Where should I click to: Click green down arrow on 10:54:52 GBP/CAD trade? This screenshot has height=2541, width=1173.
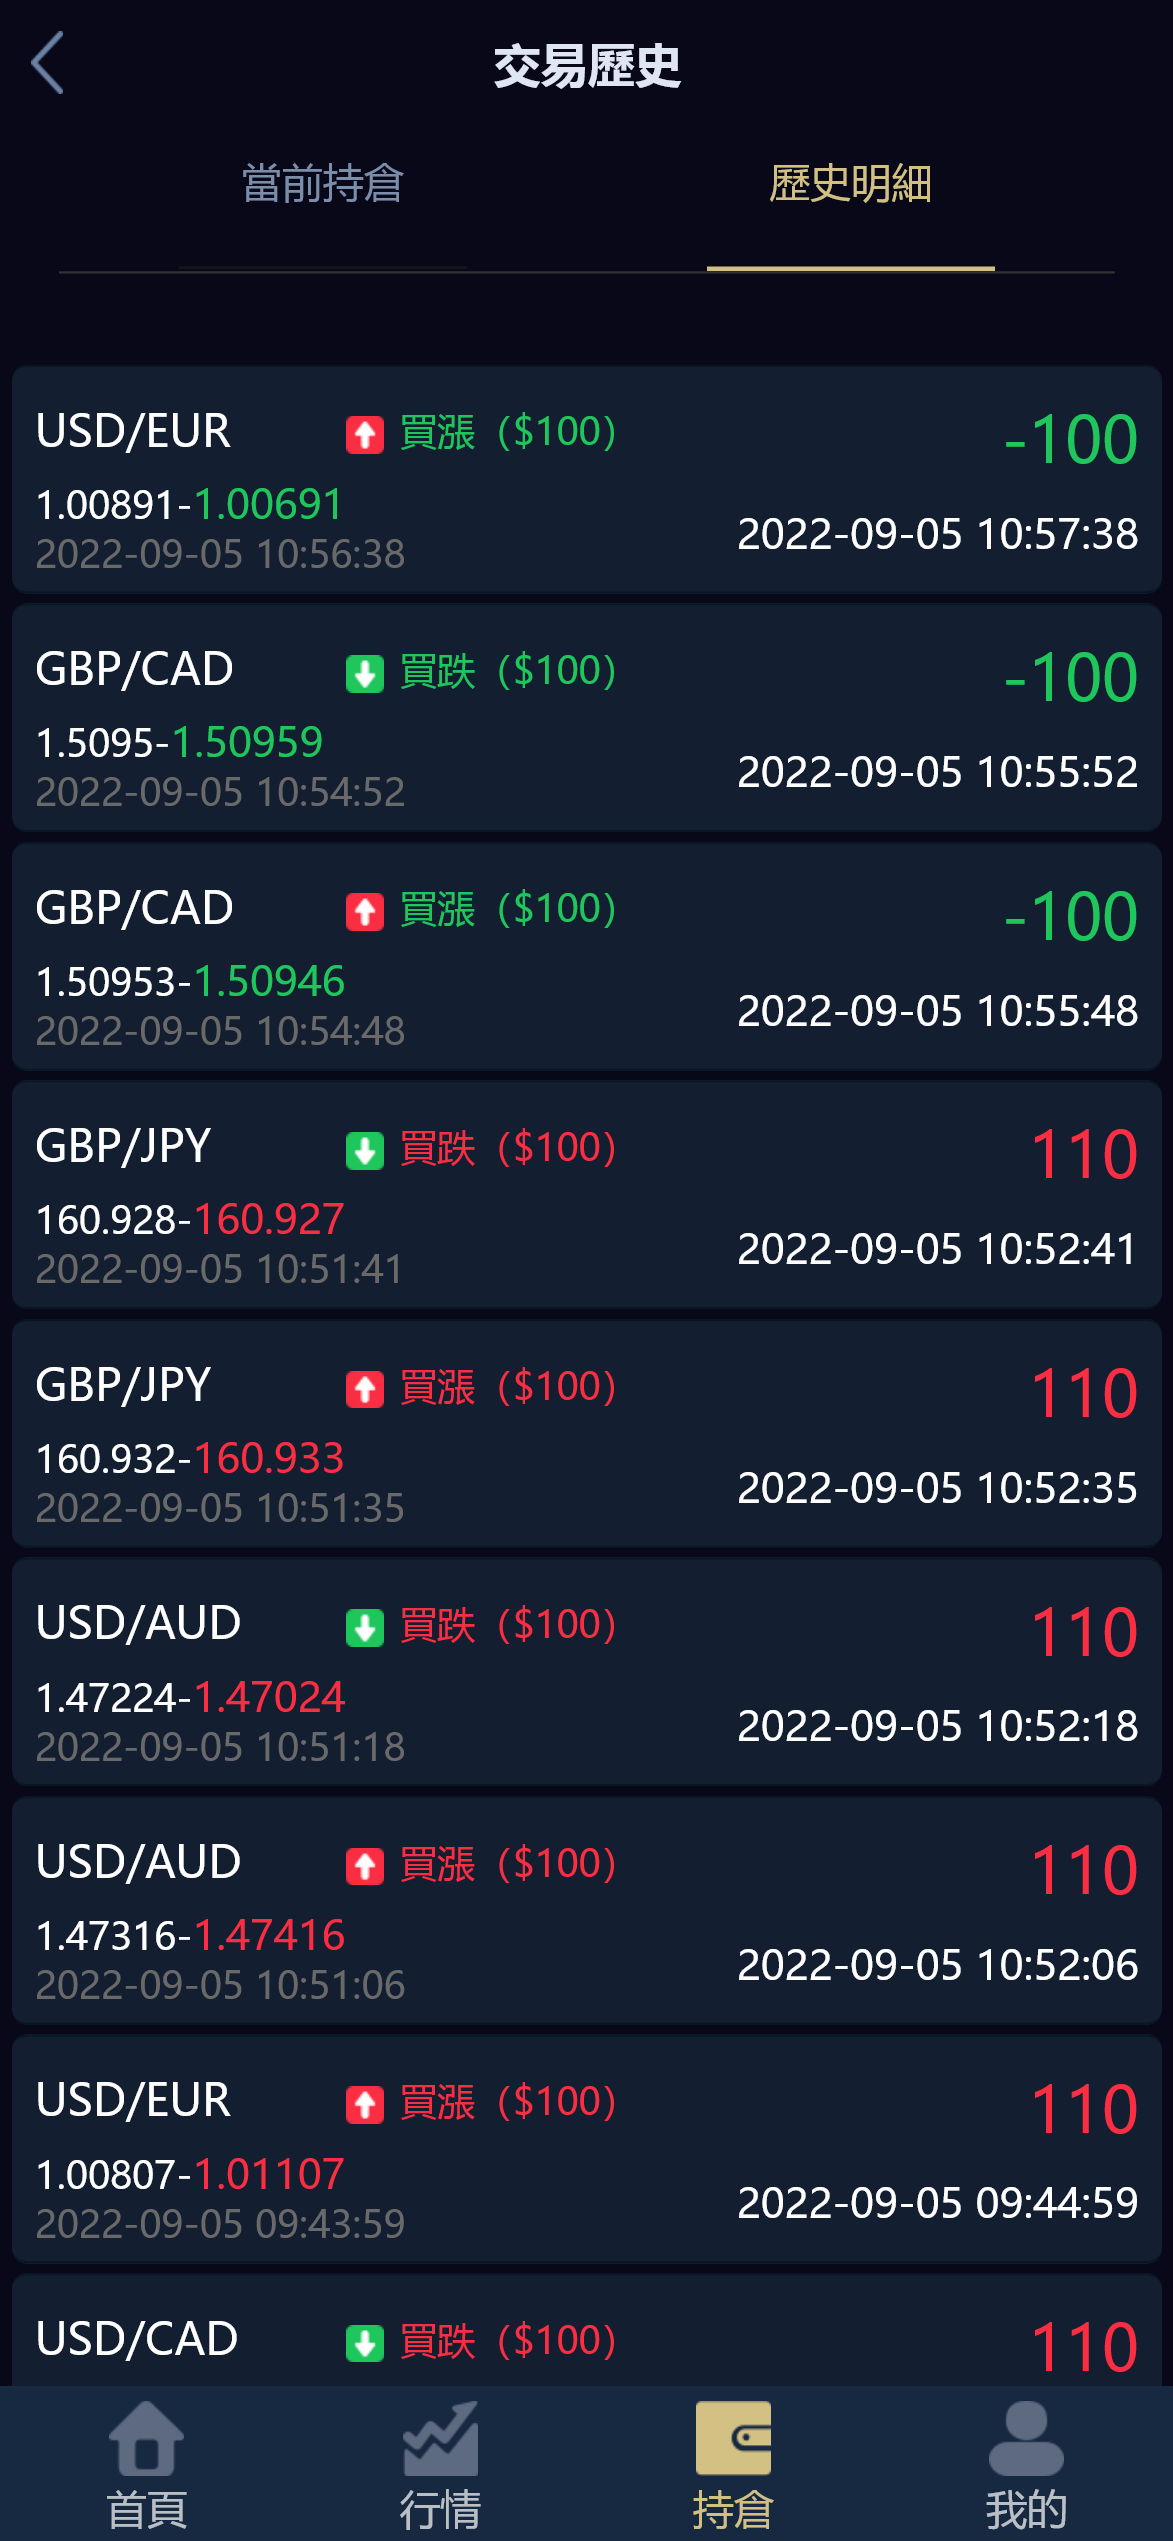coord(365,674)
